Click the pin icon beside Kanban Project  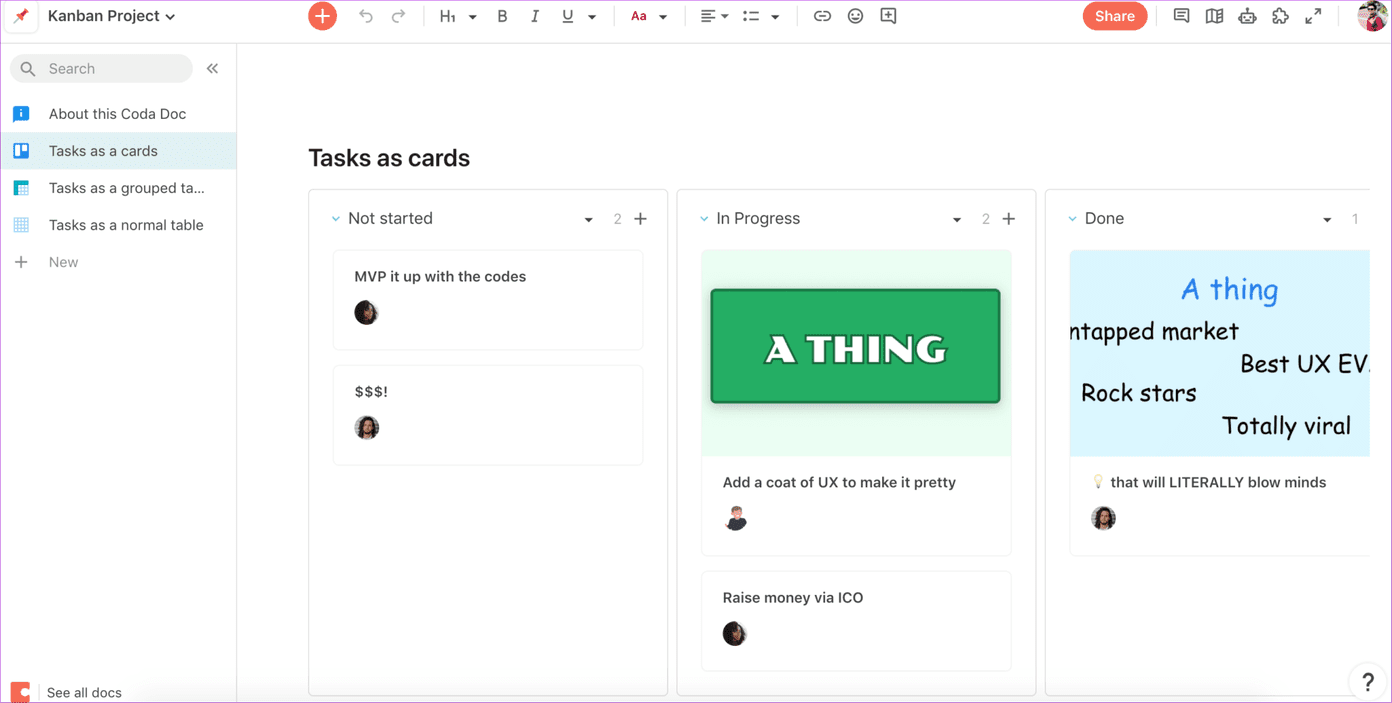point(21,16)
